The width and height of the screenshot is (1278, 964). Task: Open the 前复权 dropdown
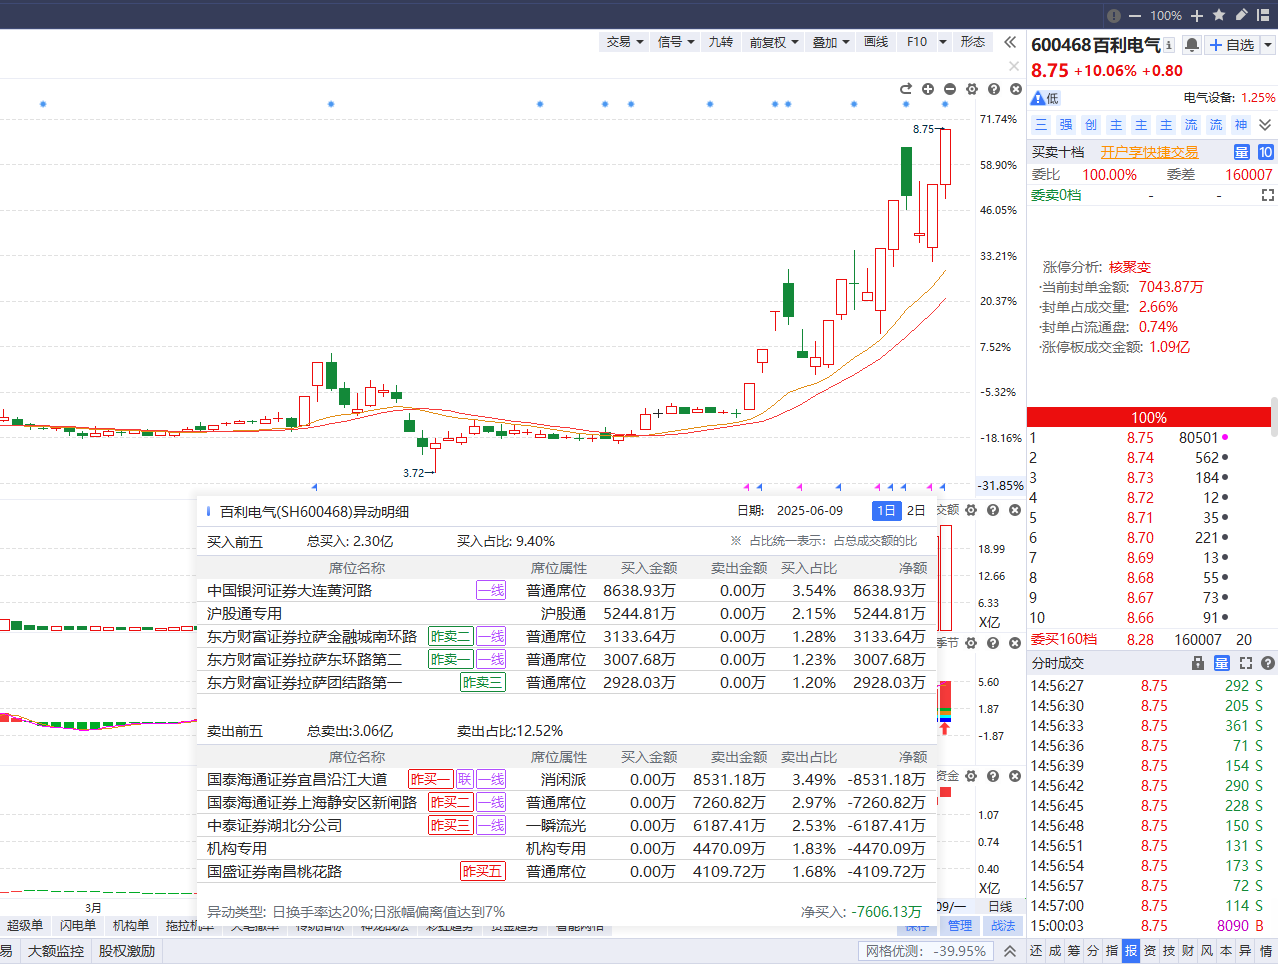(774, 42)
